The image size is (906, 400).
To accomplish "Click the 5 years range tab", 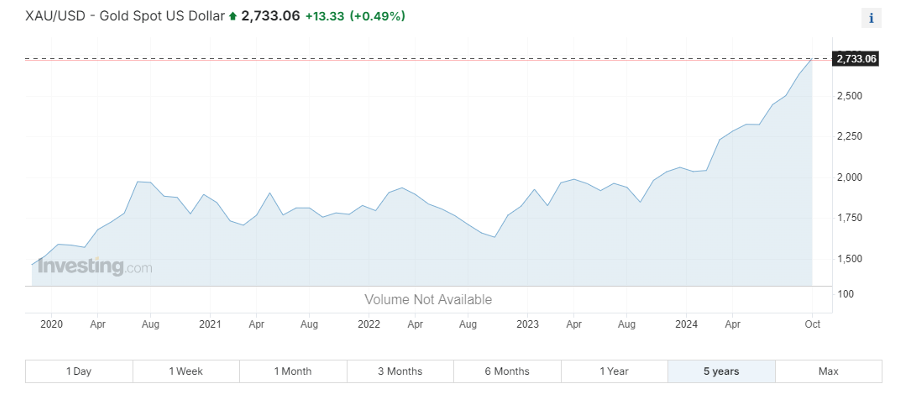I will (721, 371).
